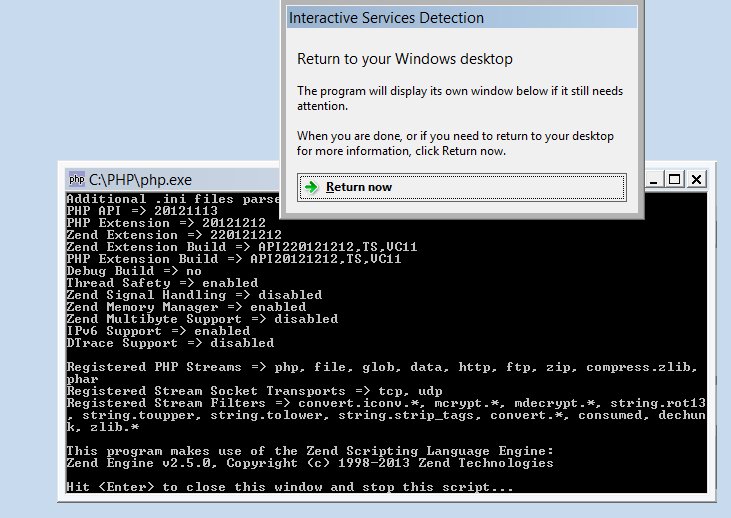Click the 'Zend Extension Build' line
Viewport: 731px width, 518px height.
tap(241, 247)
